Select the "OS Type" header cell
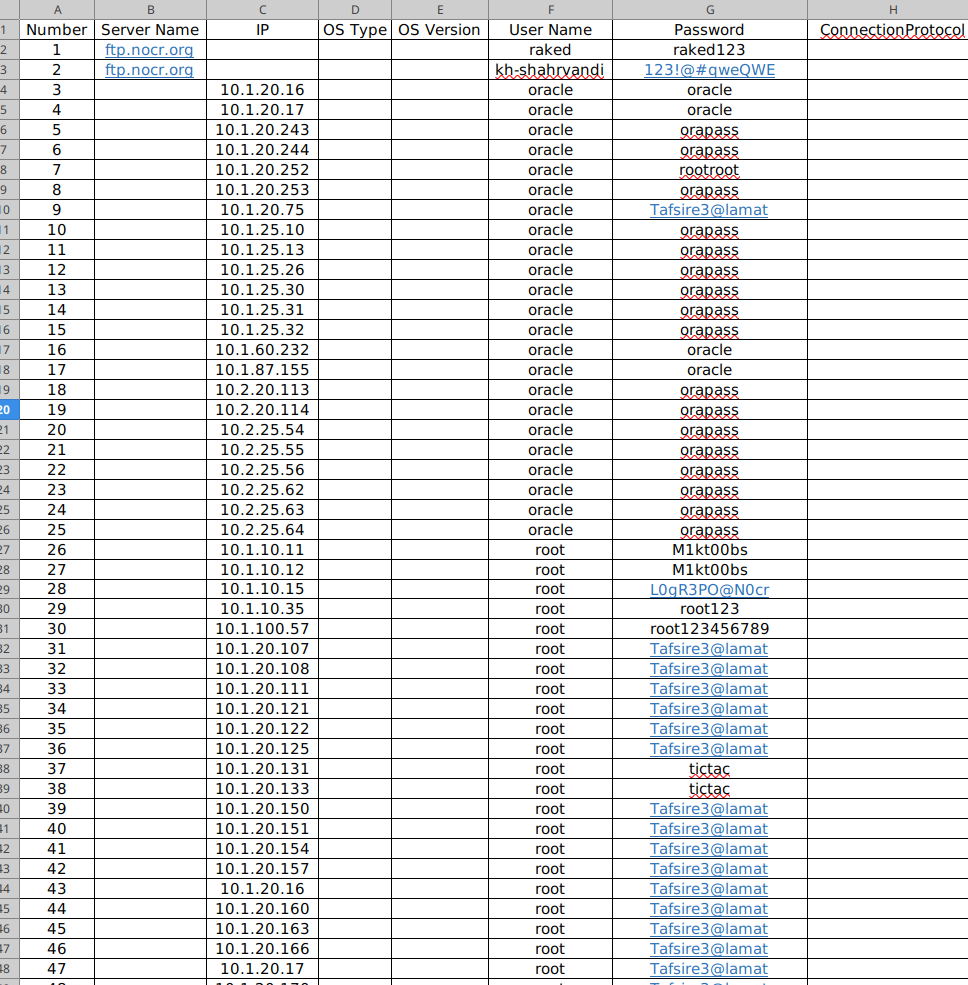968x985 pixels. point(355,30)
